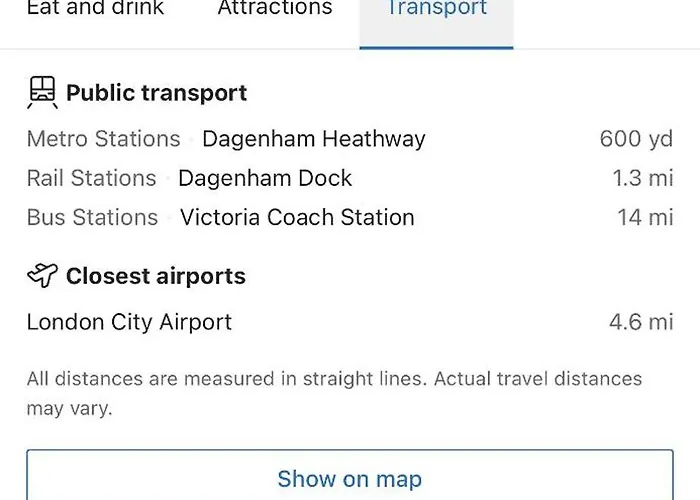The height and width of the screenshot is (500, 700).
Task: Click the 1.3 mi distance value
Action: (x=643, y=178)
